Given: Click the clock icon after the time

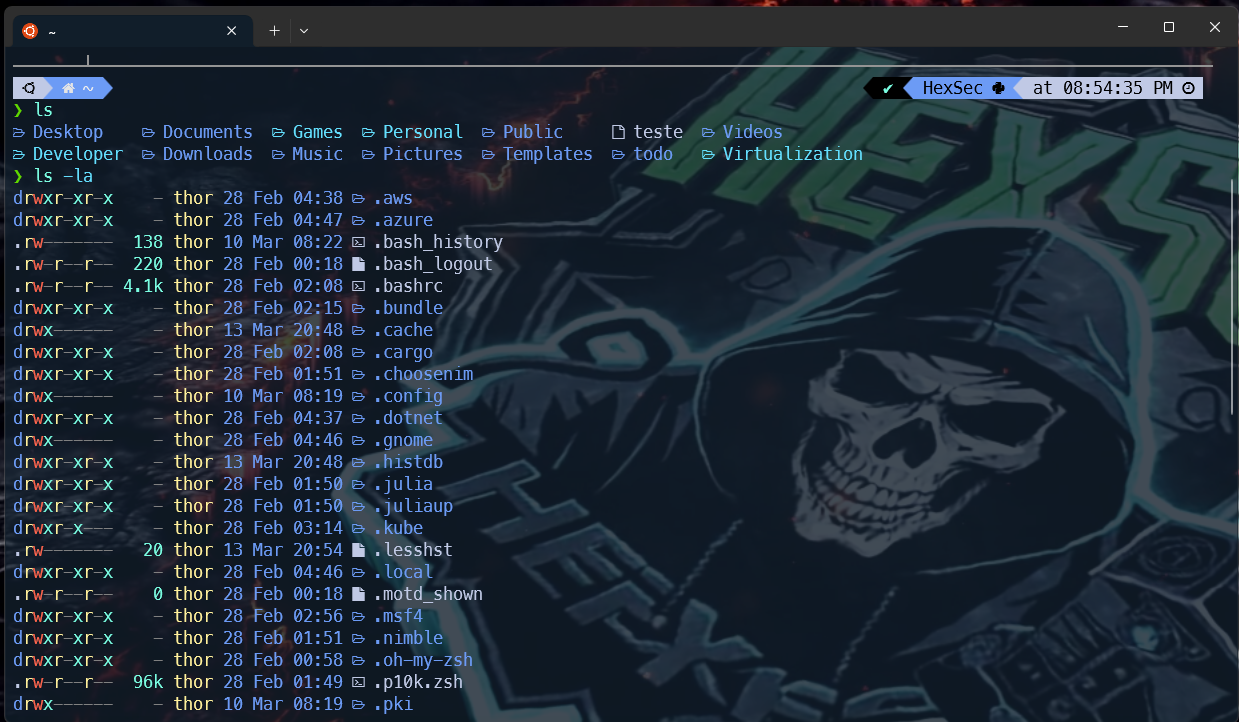Looking at the screenshot, I should [x=1188, y=88].
